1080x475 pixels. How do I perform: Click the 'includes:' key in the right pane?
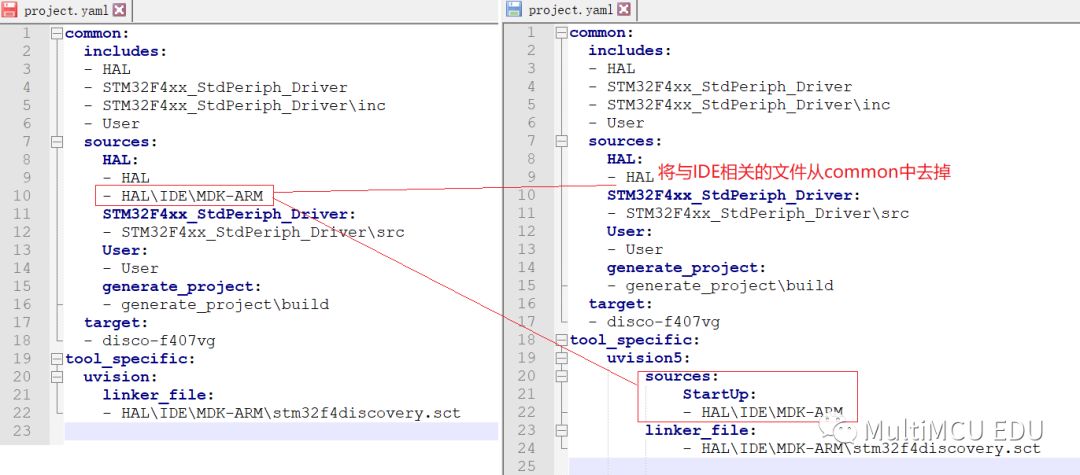coord(630,50)
